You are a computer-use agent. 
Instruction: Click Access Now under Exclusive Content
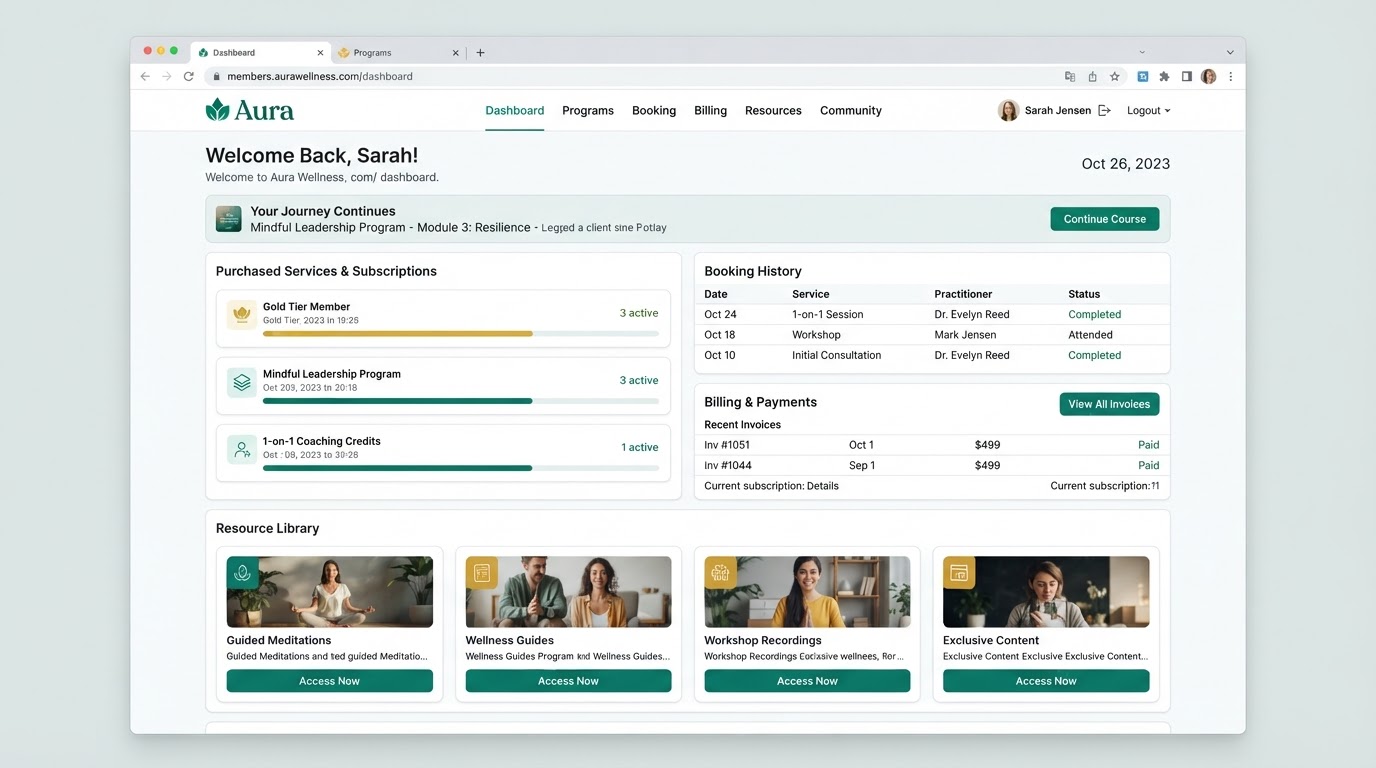tap(1046, 681)
